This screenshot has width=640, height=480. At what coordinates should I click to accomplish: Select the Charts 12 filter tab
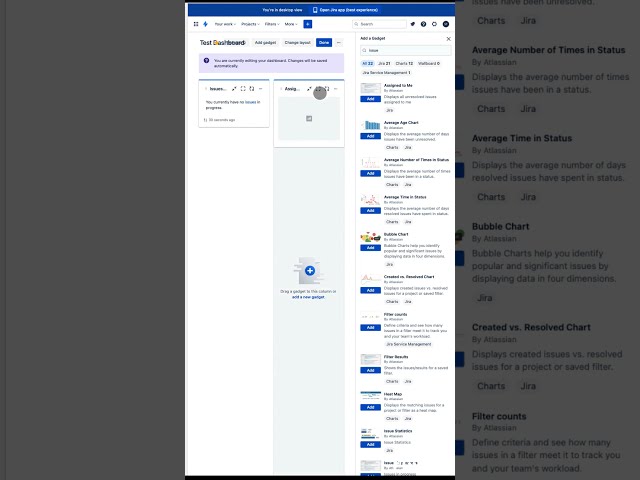tap(404, 64)
